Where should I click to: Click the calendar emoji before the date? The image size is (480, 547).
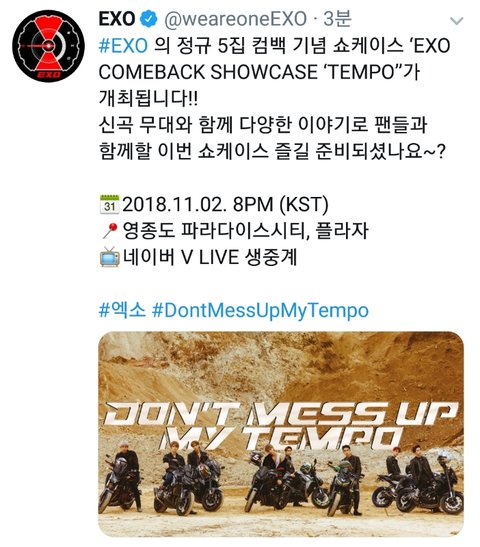(x=109, y=204)
